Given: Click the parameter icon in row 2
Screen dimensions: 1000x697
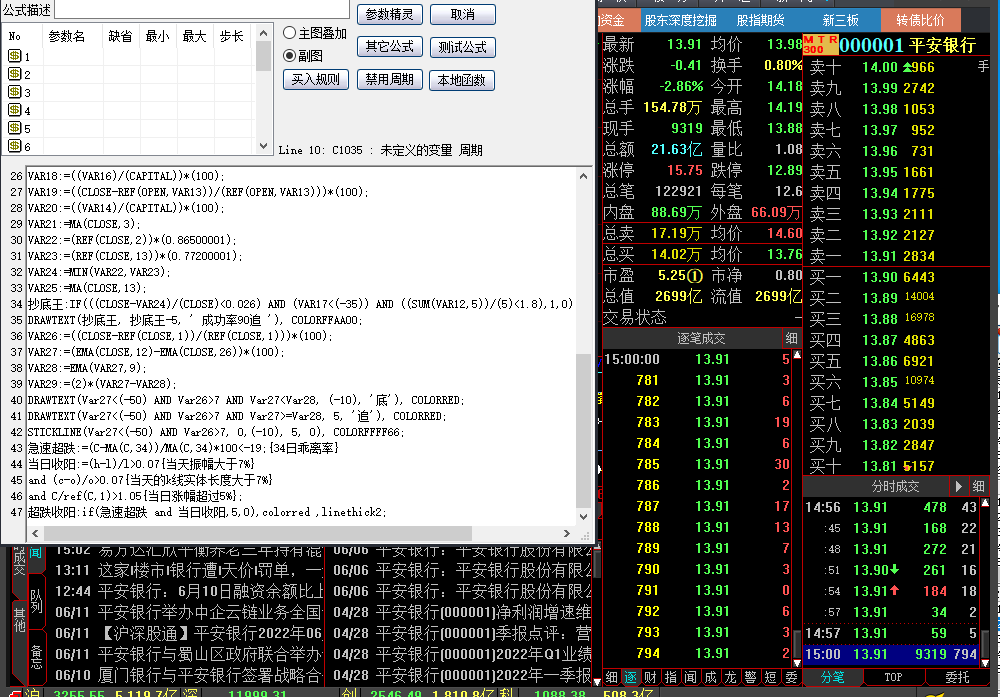Looking at the screenshot, I should pyautogui.click(x=15, y=74).
